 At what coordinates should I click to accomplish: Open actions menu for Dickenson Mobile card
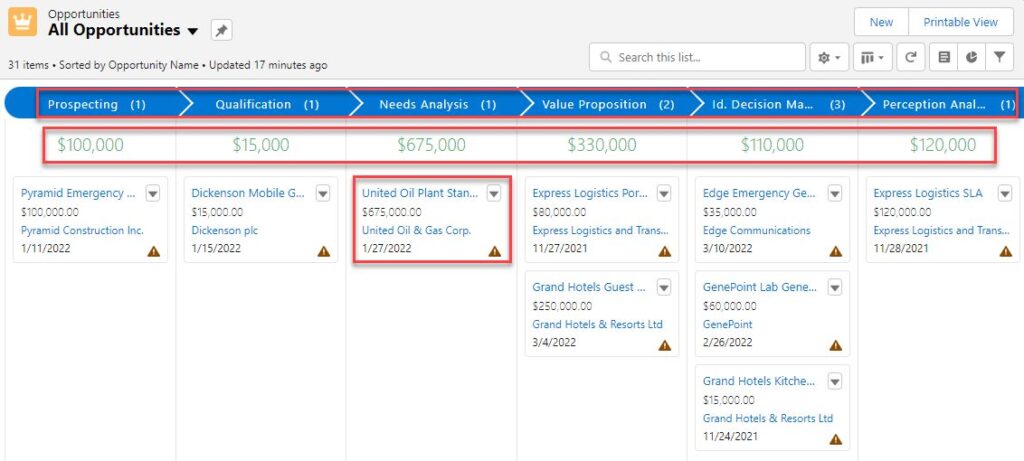click(x=323, y=193)
